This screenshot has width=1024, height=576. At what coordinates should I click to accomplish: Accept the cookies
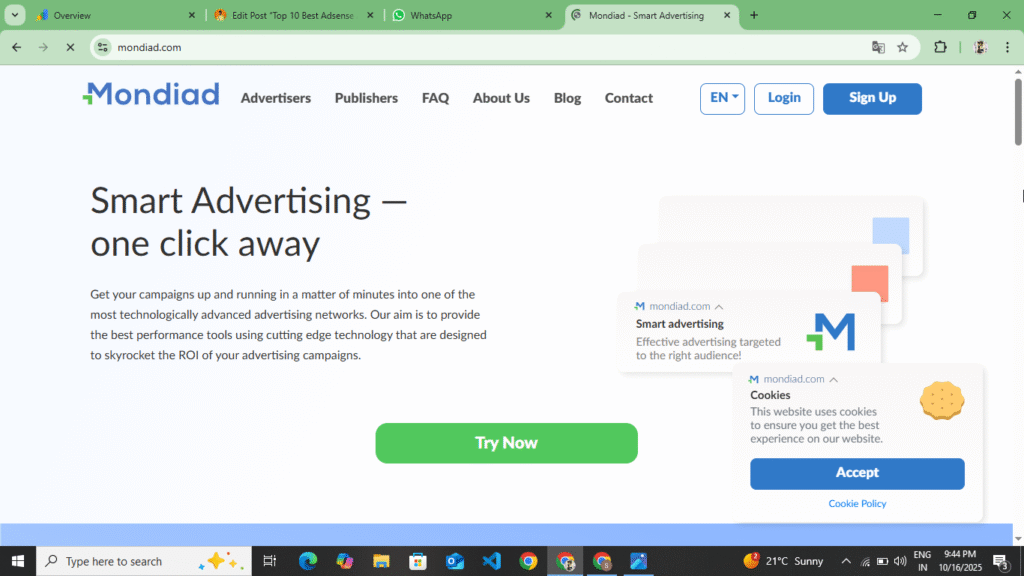click(857, 473)
